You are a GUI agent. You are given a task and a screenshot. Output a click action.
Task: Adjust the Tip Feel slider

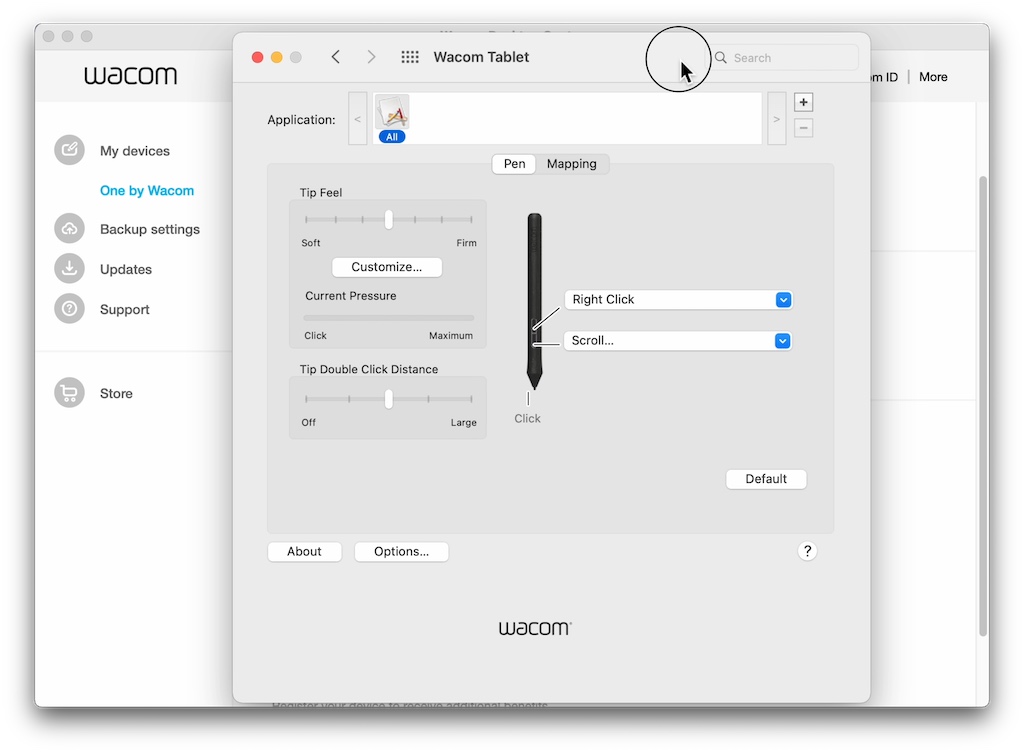[388, 219]
